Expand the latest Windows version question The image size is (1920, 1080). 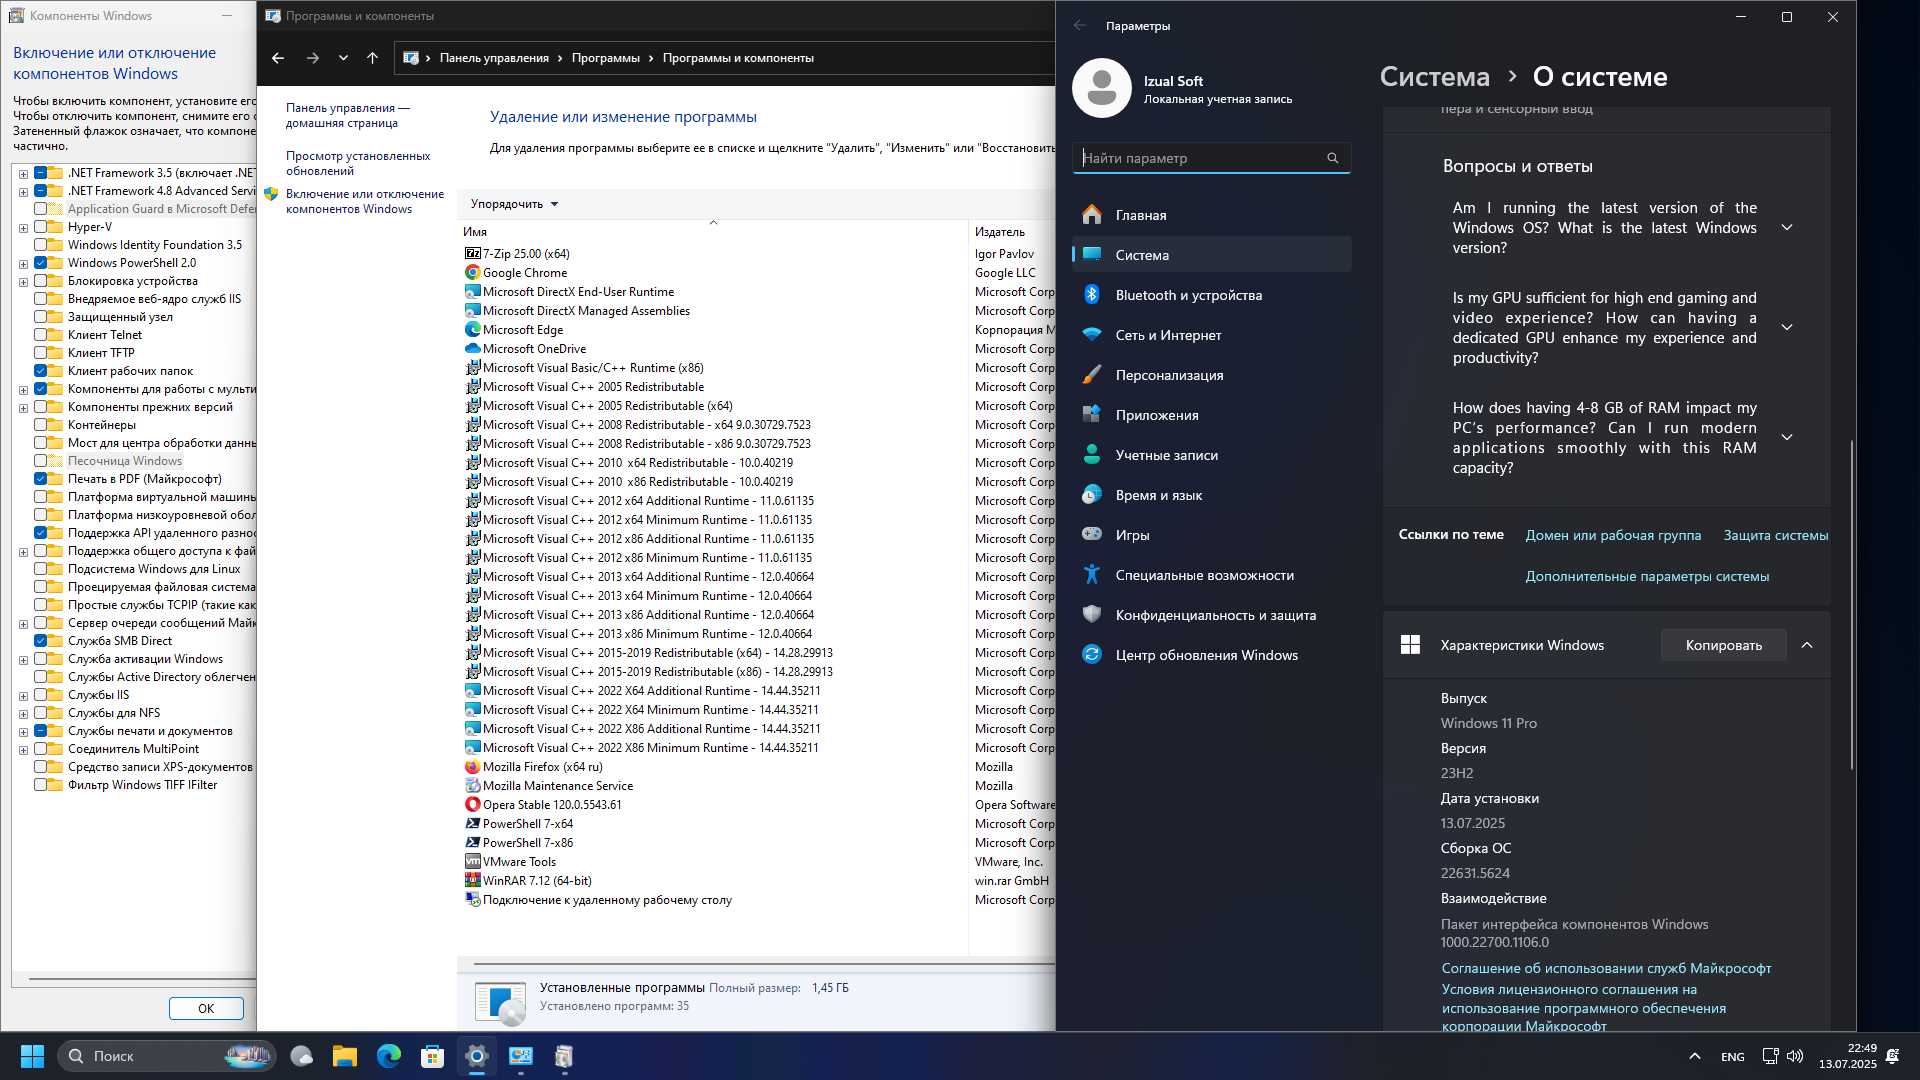[x=1787, y=228]
